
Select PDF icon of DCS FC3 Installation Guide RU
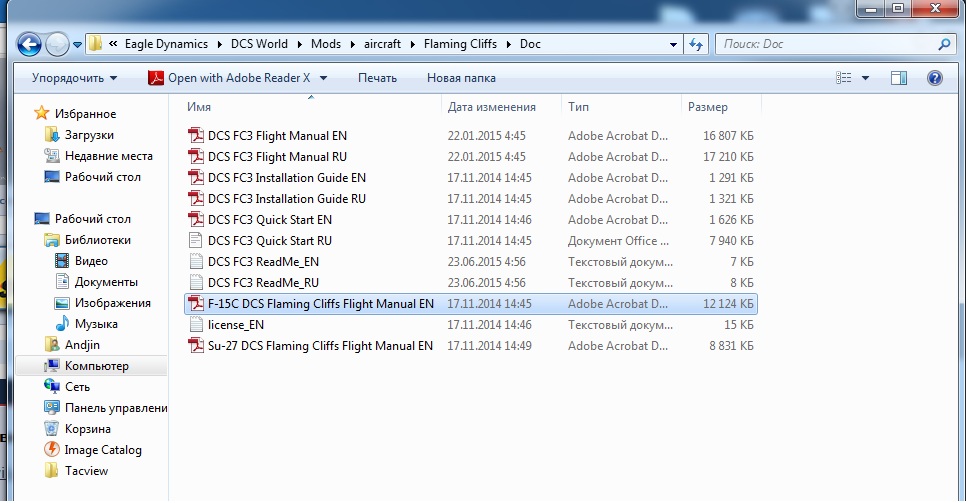coord(196,198)
